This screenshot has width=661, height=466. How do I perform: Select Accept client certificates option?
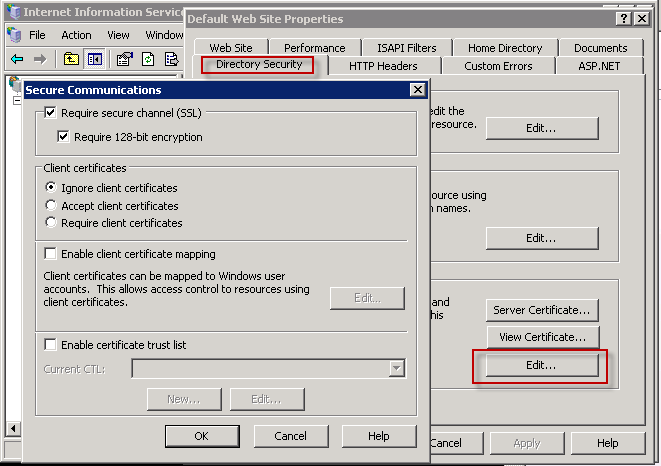[51, 206]
